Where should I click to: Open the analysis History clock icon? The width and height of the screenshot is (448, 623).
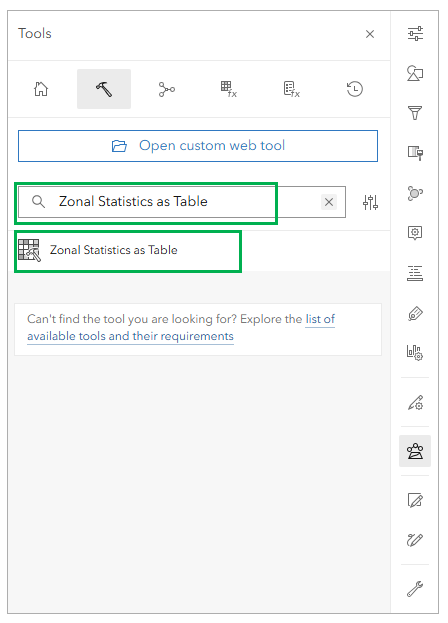click(354, 89)
